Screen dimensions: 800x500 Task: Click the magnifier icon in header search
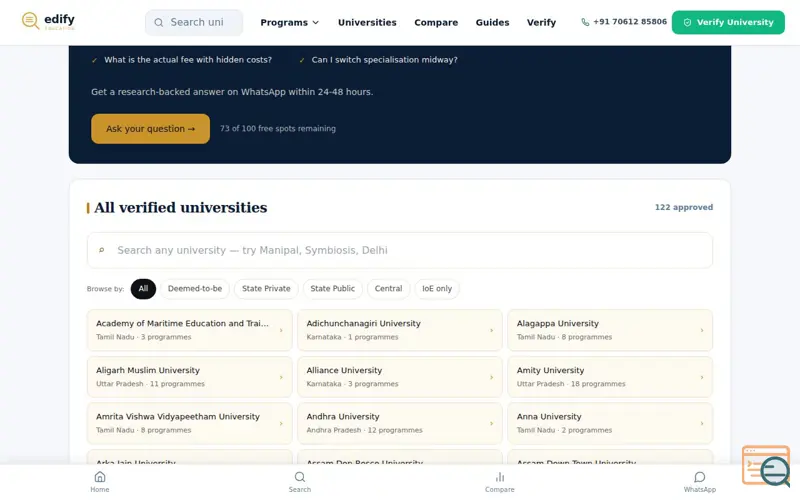tap(159, 22)
